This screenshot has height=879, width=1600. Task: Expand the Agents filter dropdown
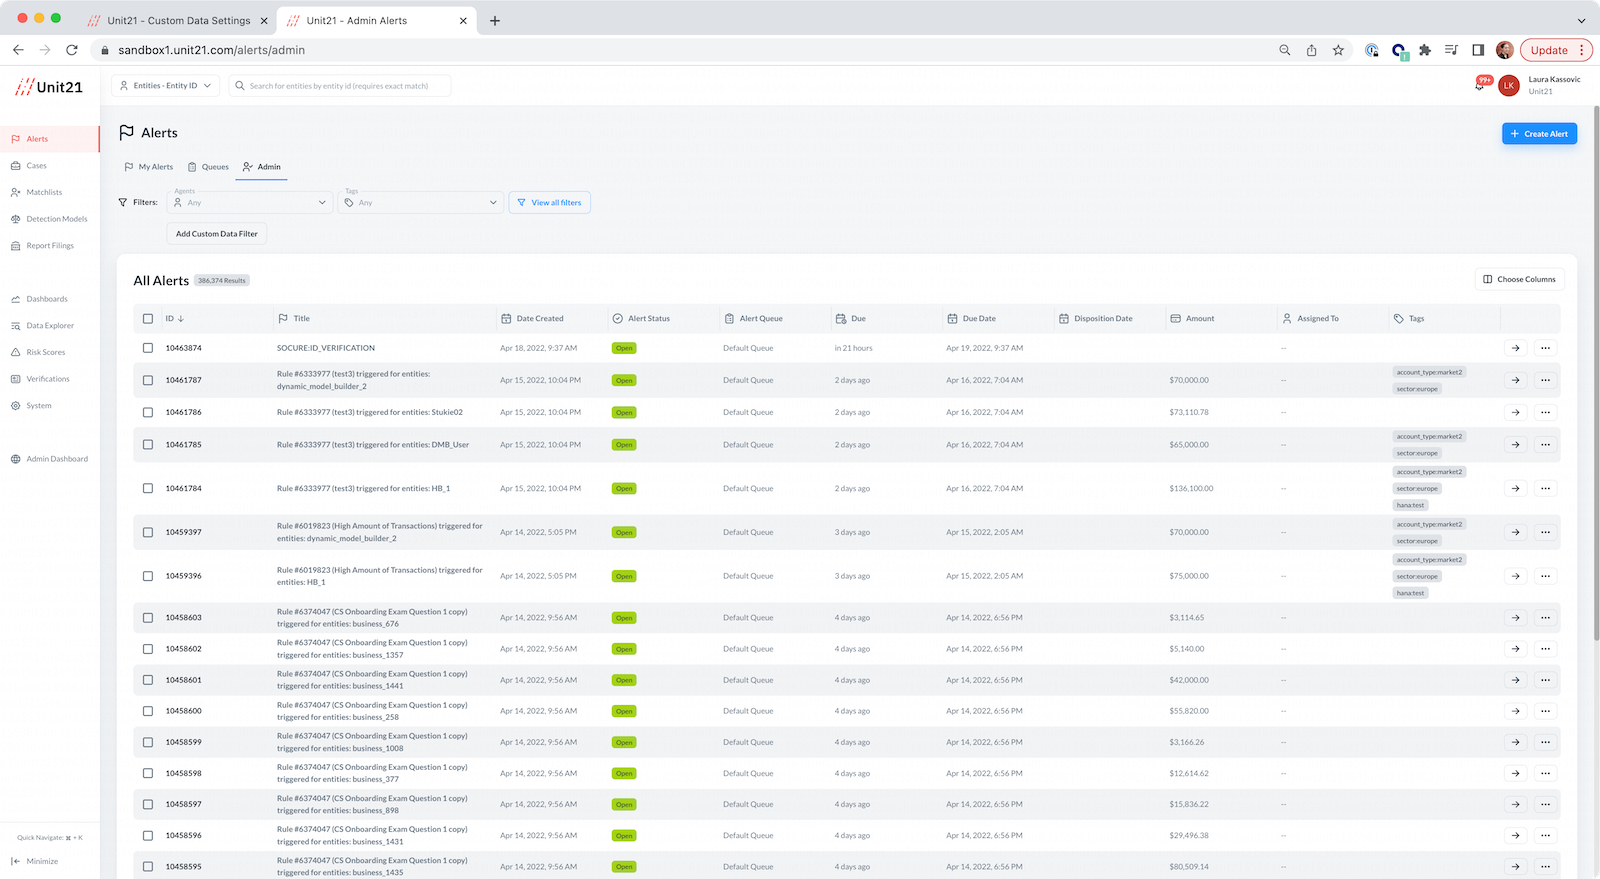click(250, 203)
